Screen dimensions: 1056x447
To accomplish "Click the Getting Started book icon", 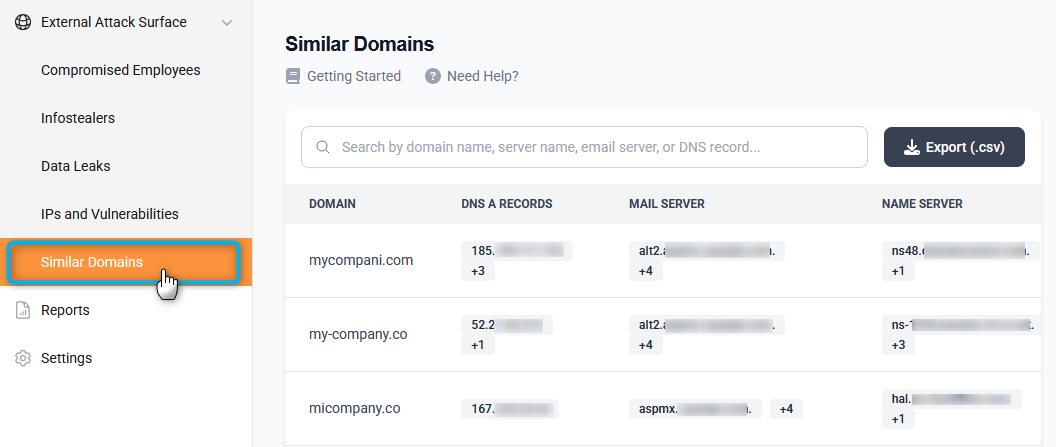I will coord(292,76).
